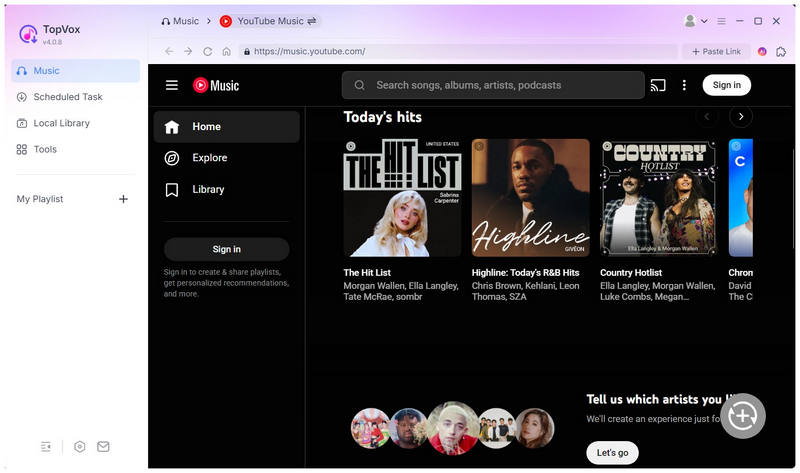Select Explore in YouTube Music navigation

[227, 158]
